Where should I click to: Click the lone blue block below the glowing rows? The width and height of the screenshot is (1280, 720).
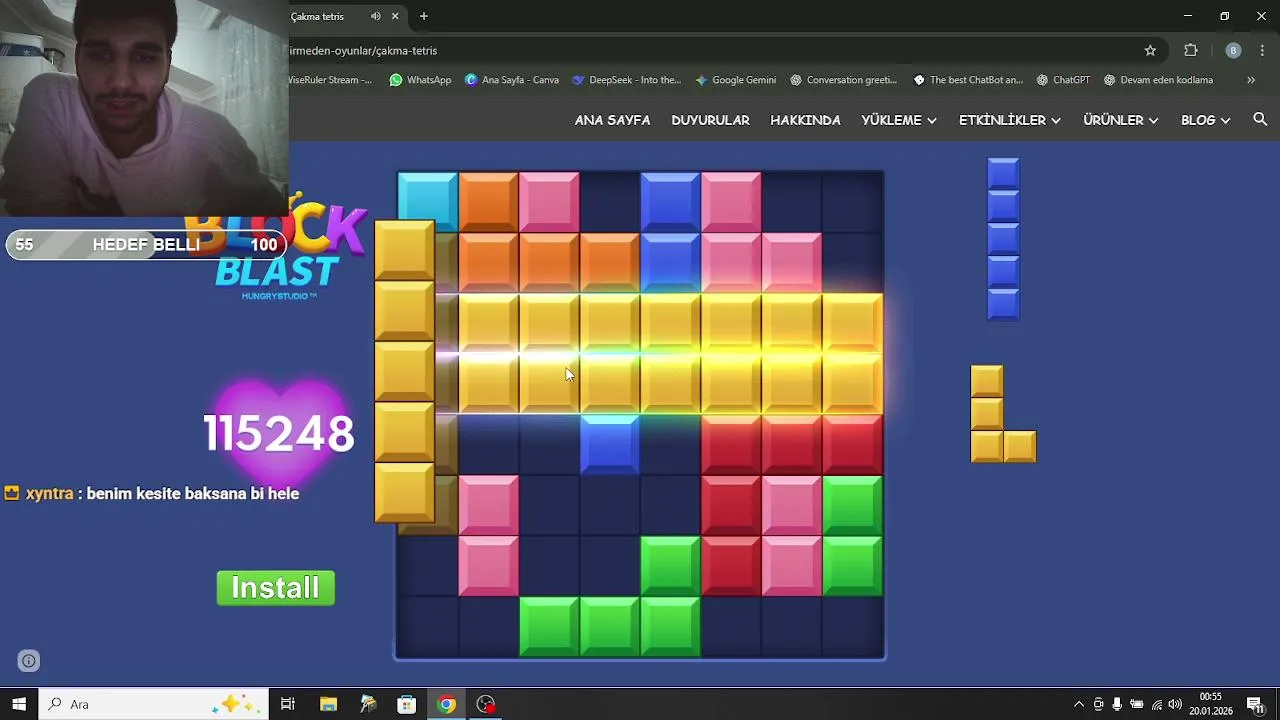coord(610,444)
